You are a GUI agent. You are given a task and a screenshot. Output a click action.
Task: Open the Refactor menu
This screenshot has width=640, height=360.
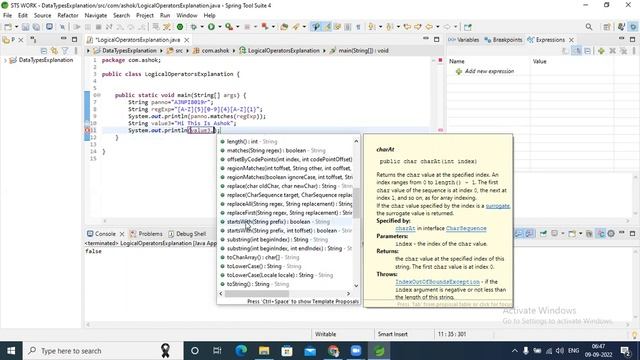click(x=68, y=16)
